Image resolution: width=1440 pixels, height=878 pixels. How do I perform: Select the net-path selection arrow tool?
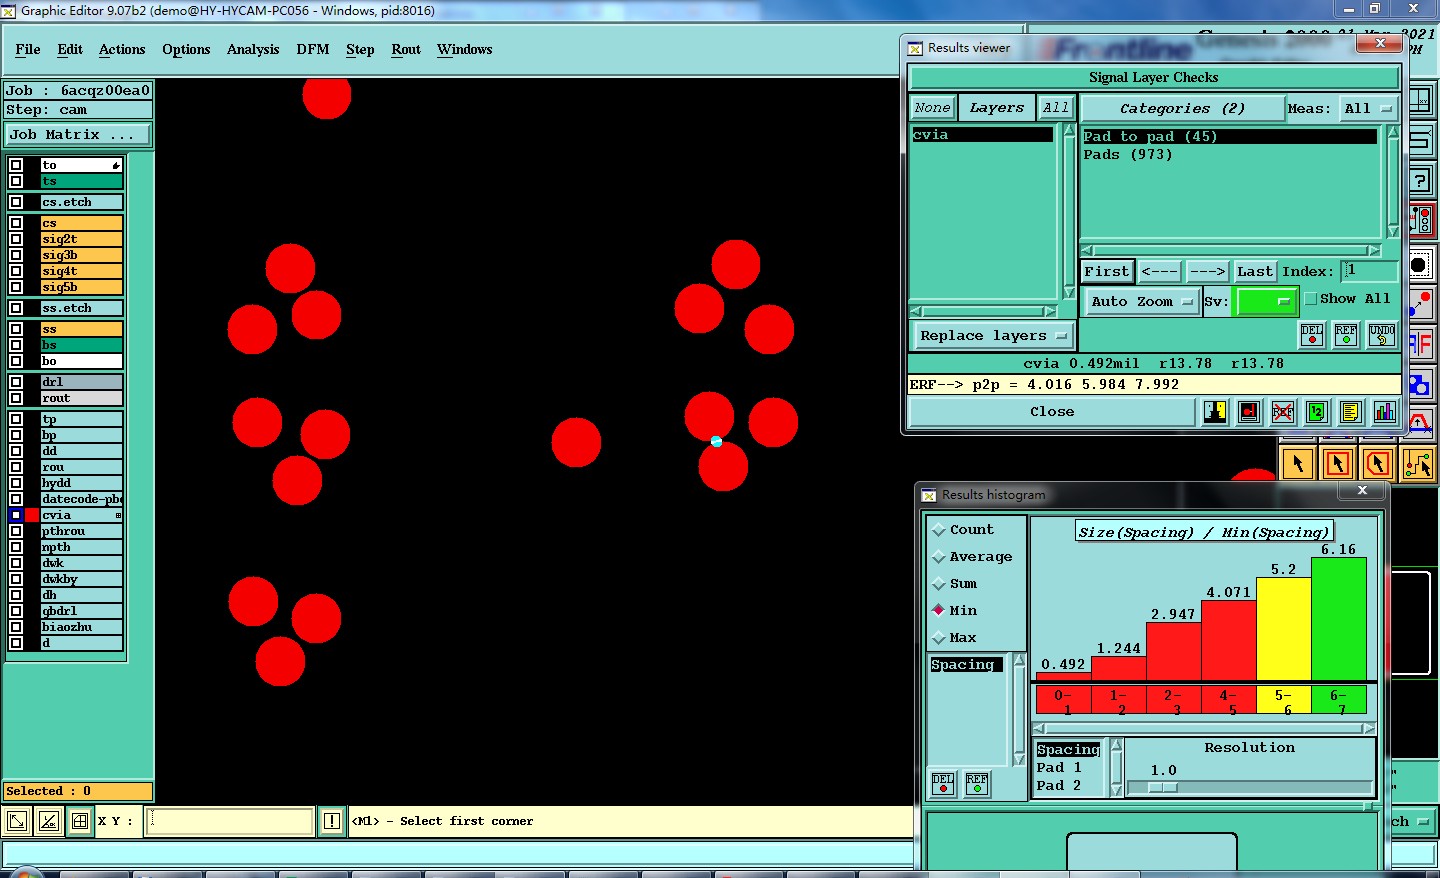point(1418,464)
